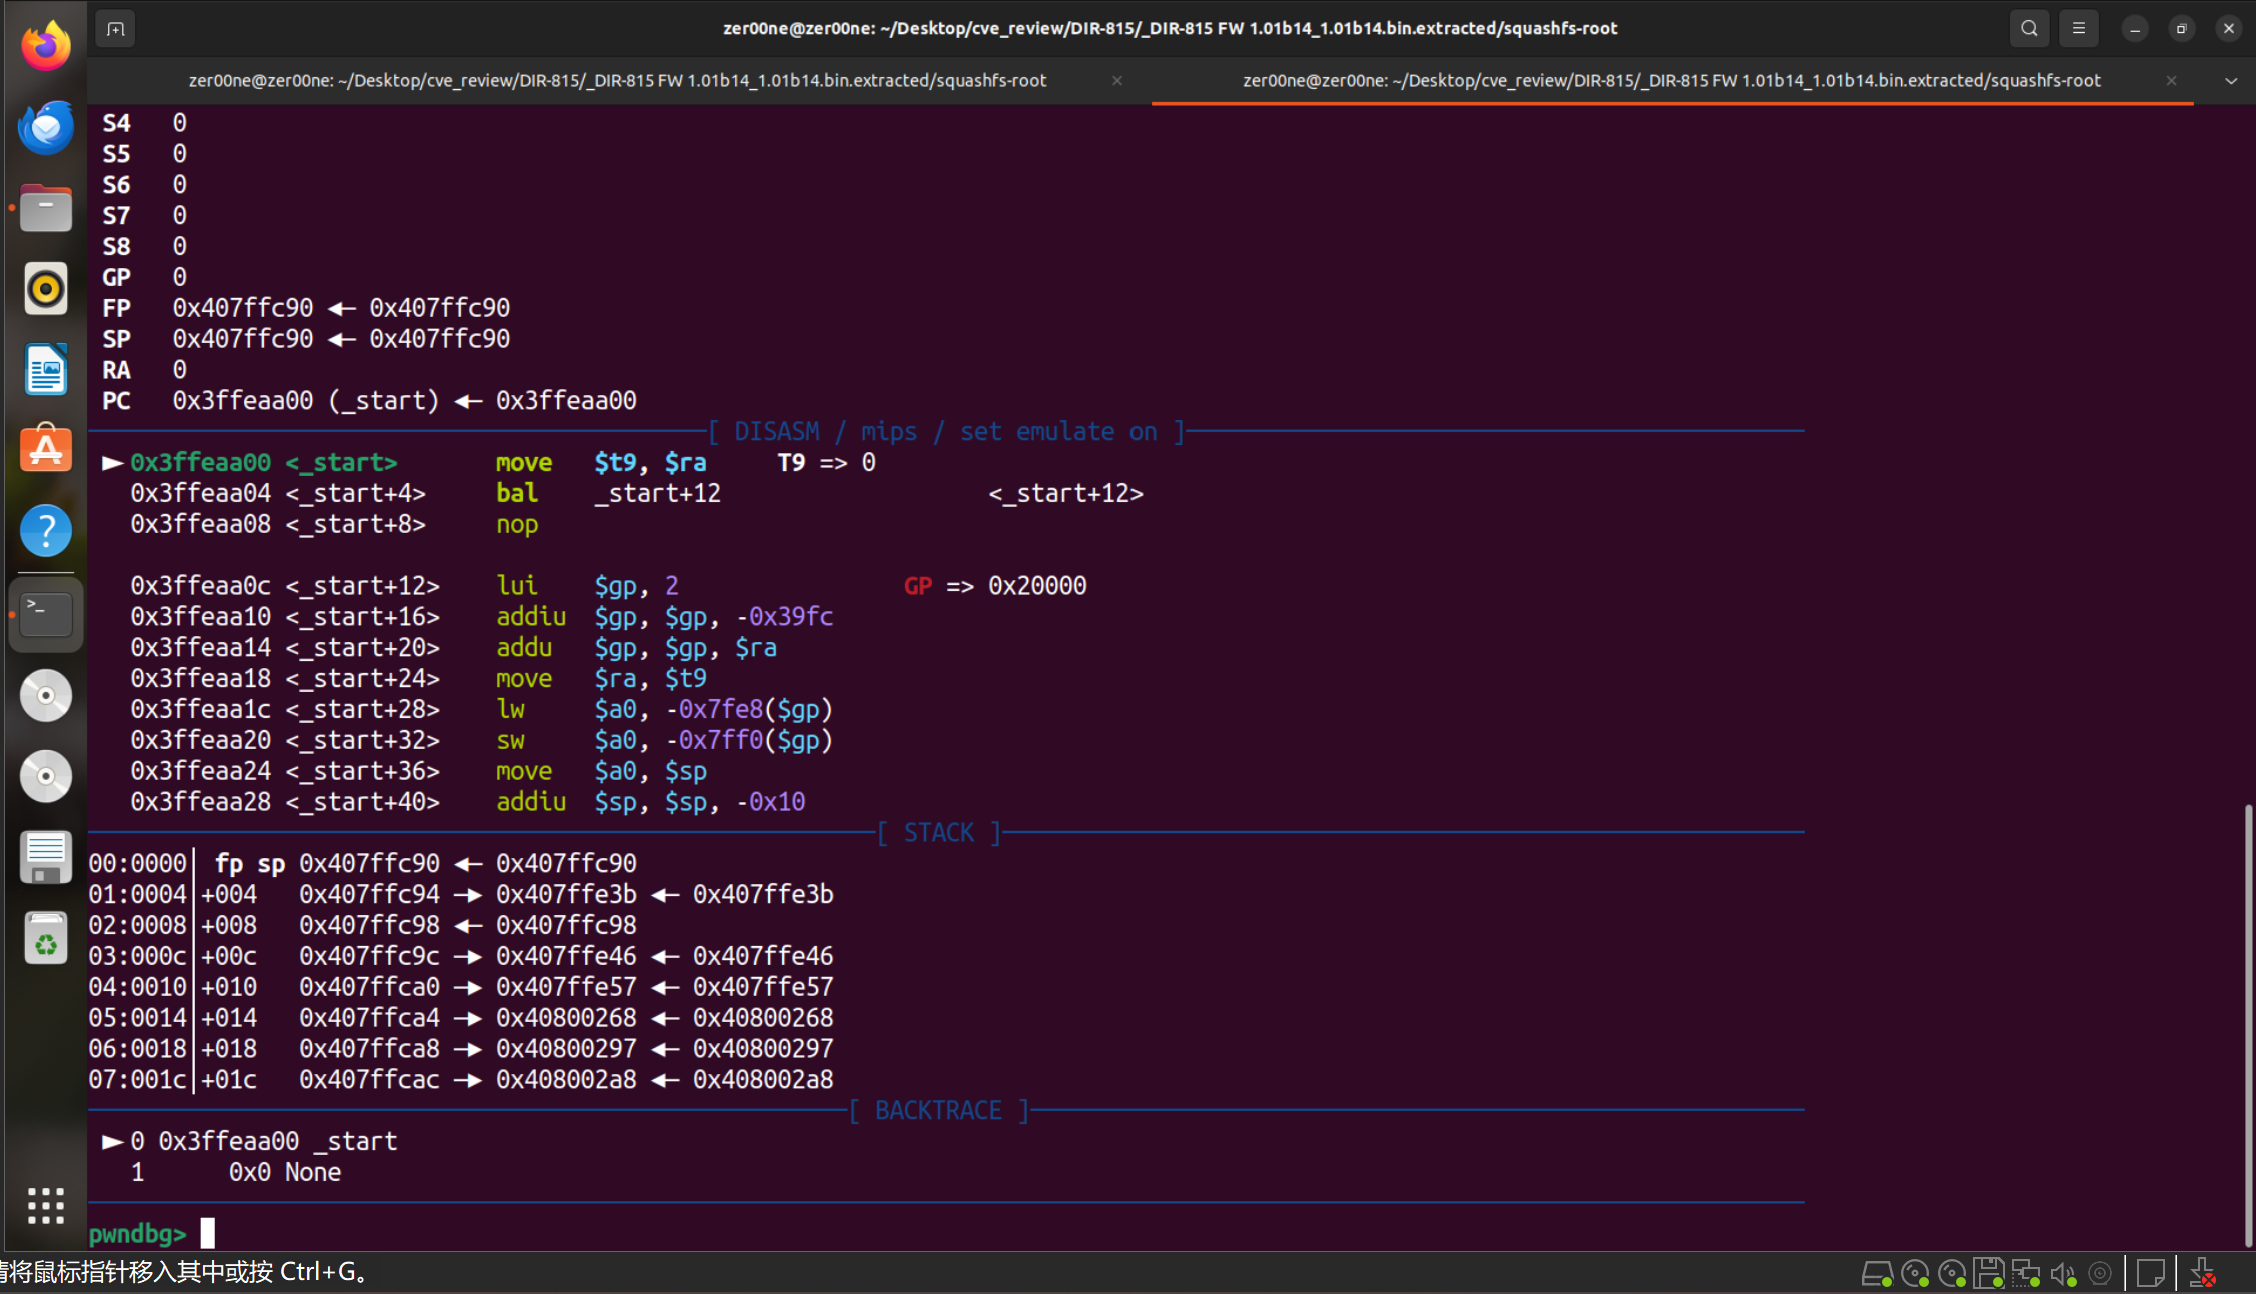Show Applications grid button
Screen dimensions: 2256x1294
[x=46, y=1206]
